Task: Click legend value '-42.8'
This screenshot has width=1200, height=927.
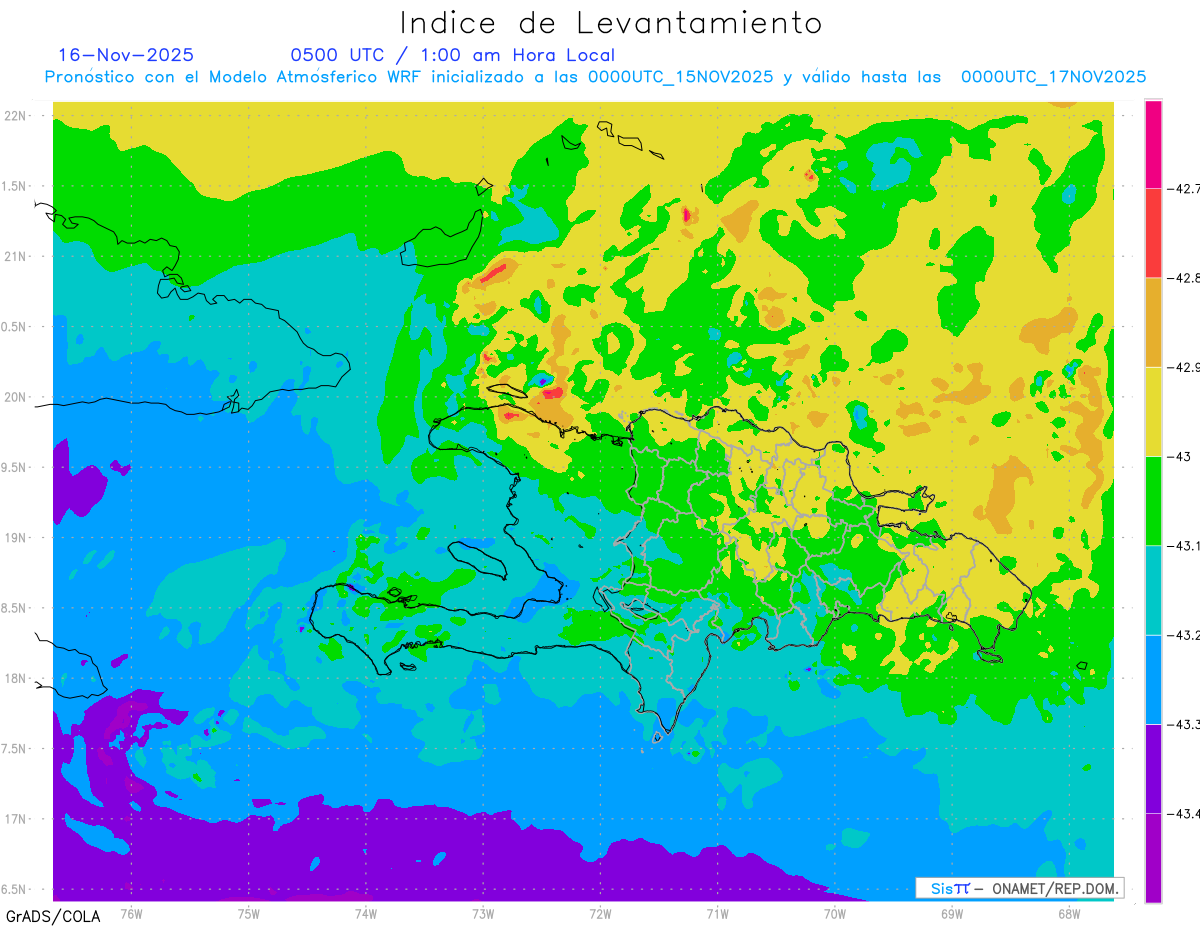Action: pos(1184,278)
